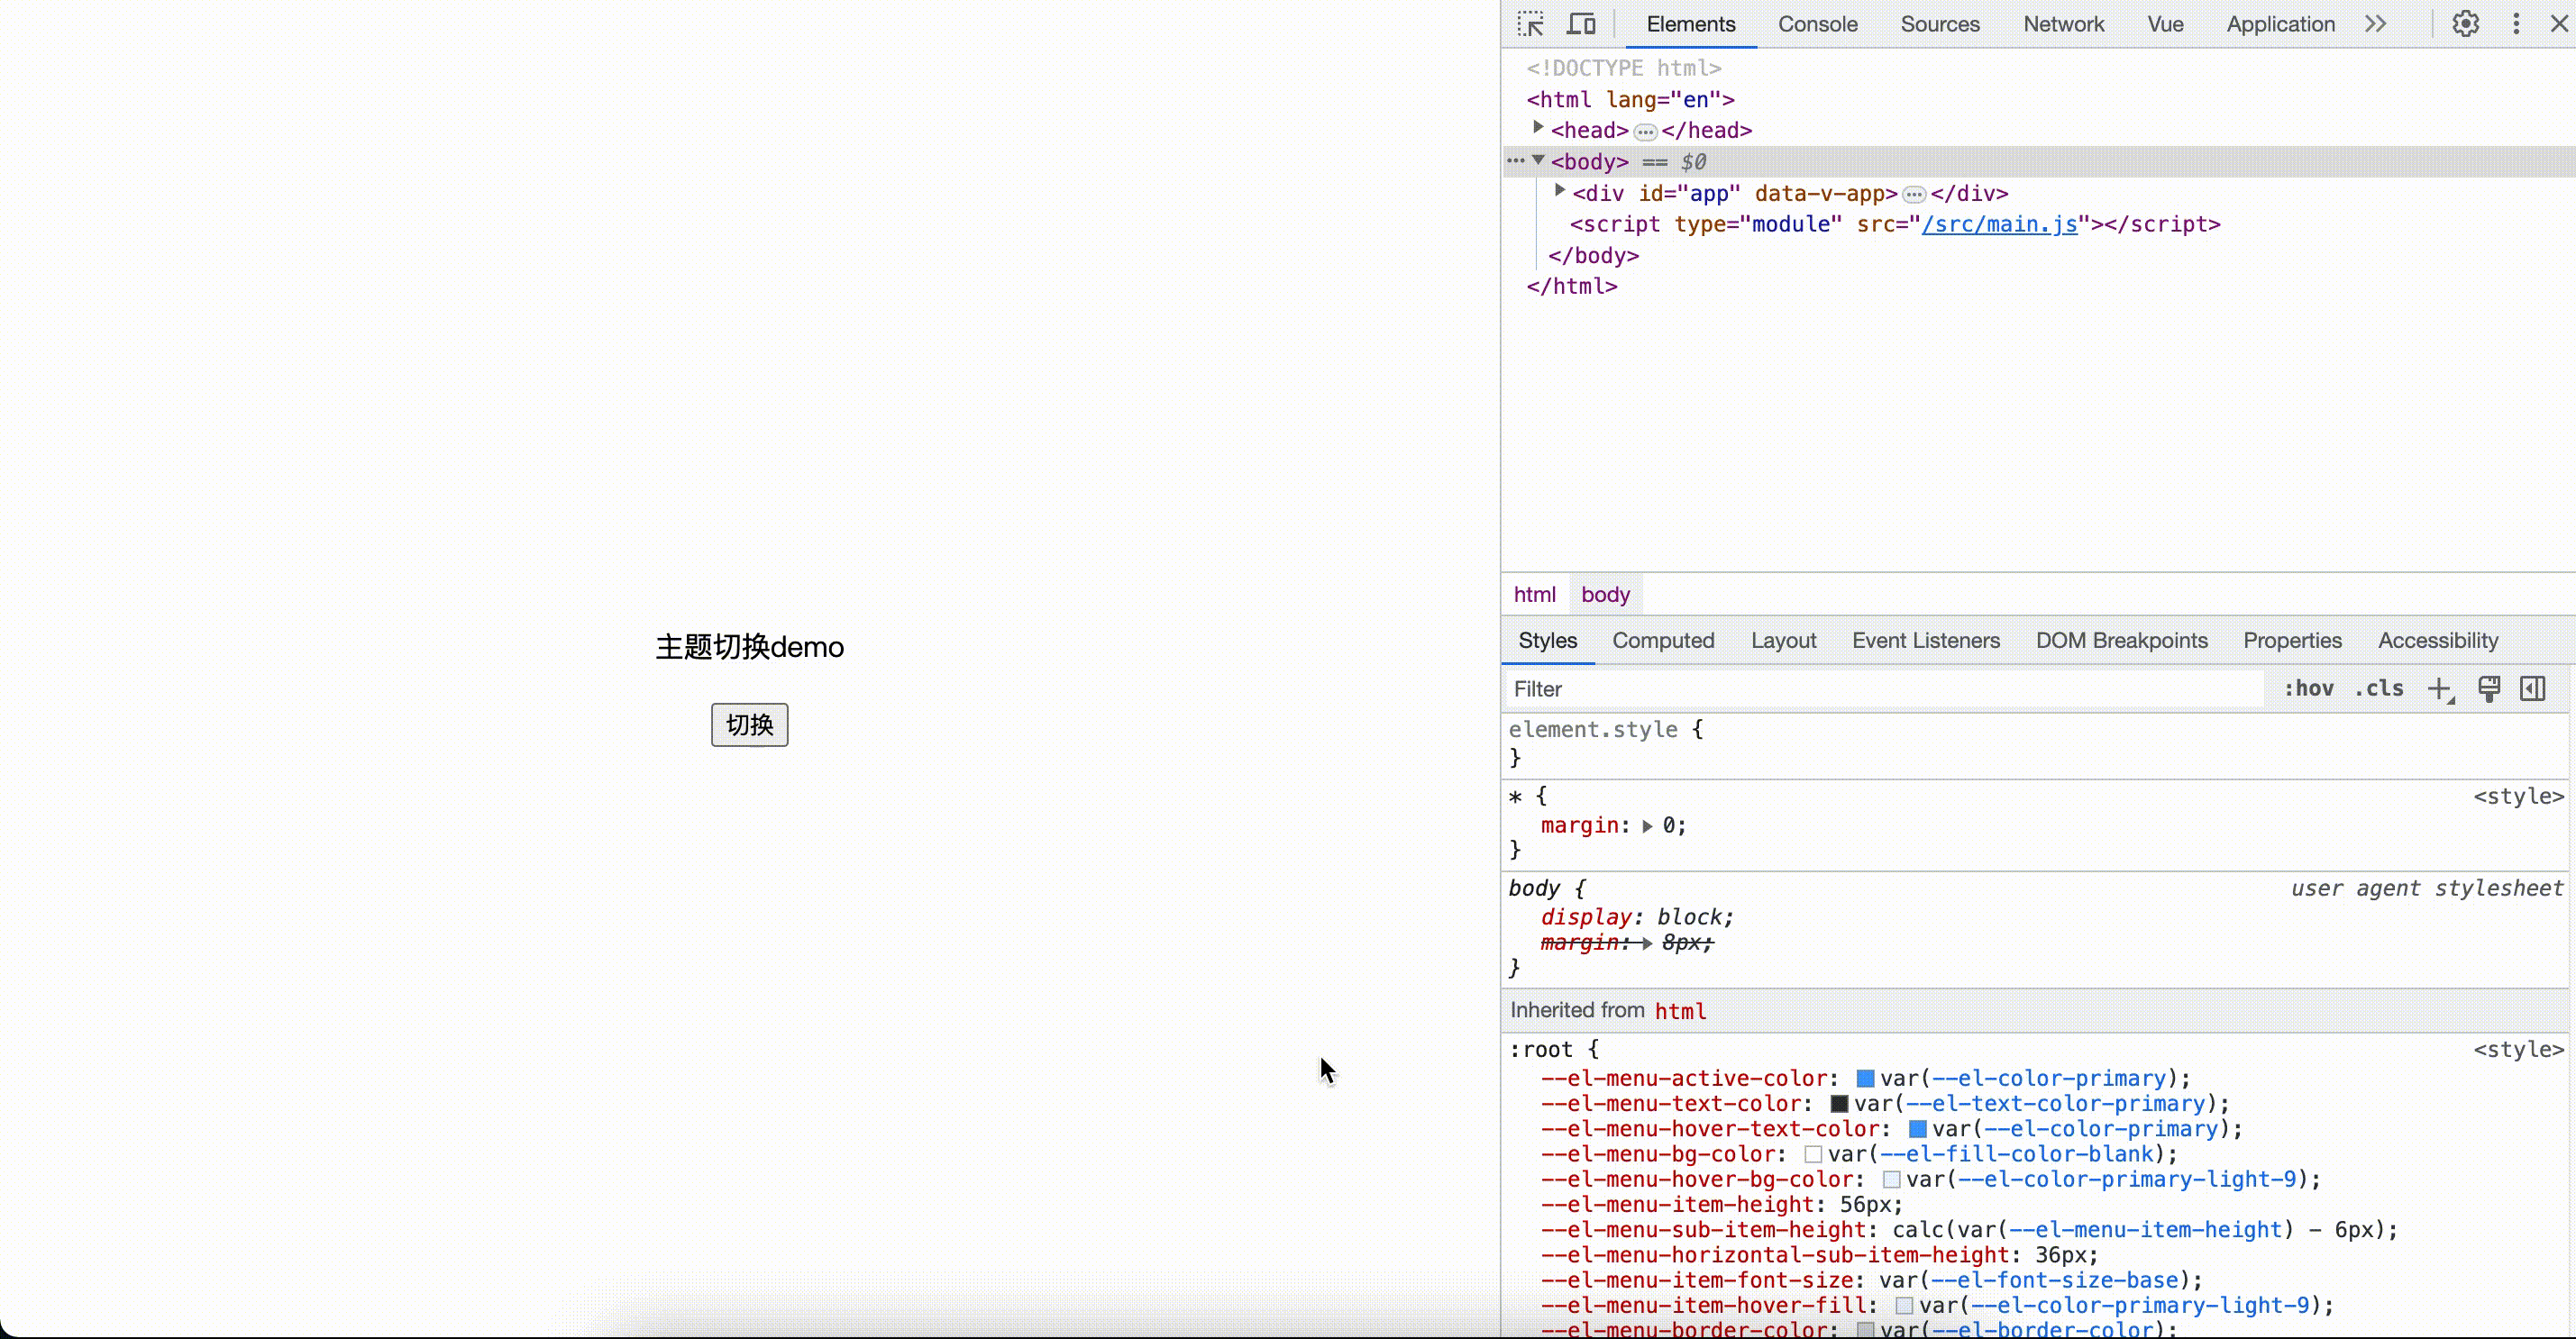Select the Sources panel tab

[x=1939, y=23]
